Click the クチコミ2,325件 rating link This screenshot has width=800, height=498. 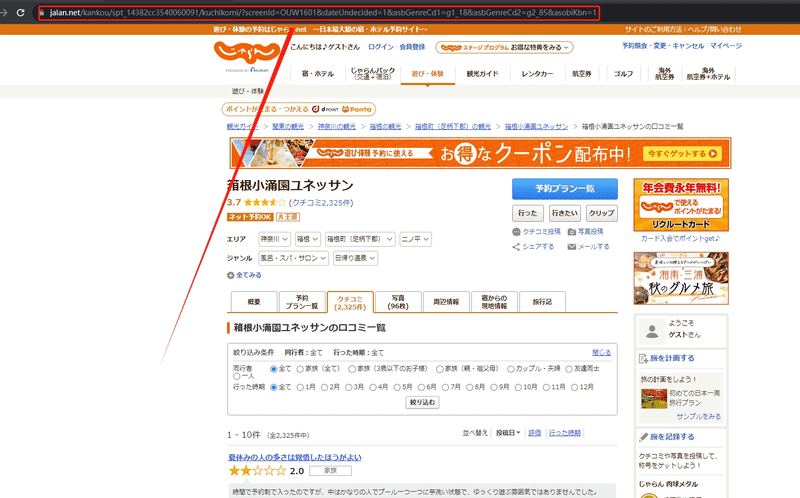[x=321, y=203]
